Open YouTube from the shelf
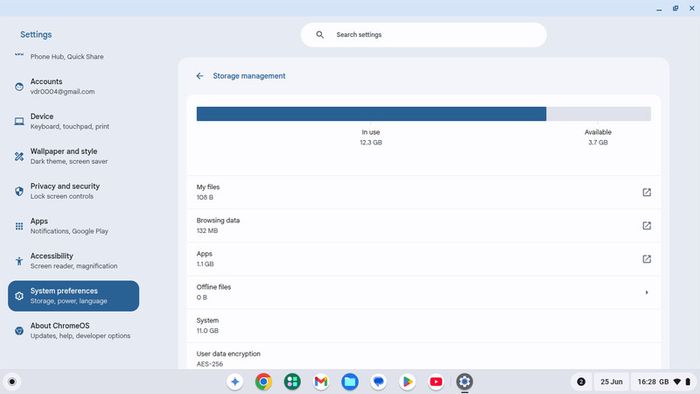 point(436,382)
